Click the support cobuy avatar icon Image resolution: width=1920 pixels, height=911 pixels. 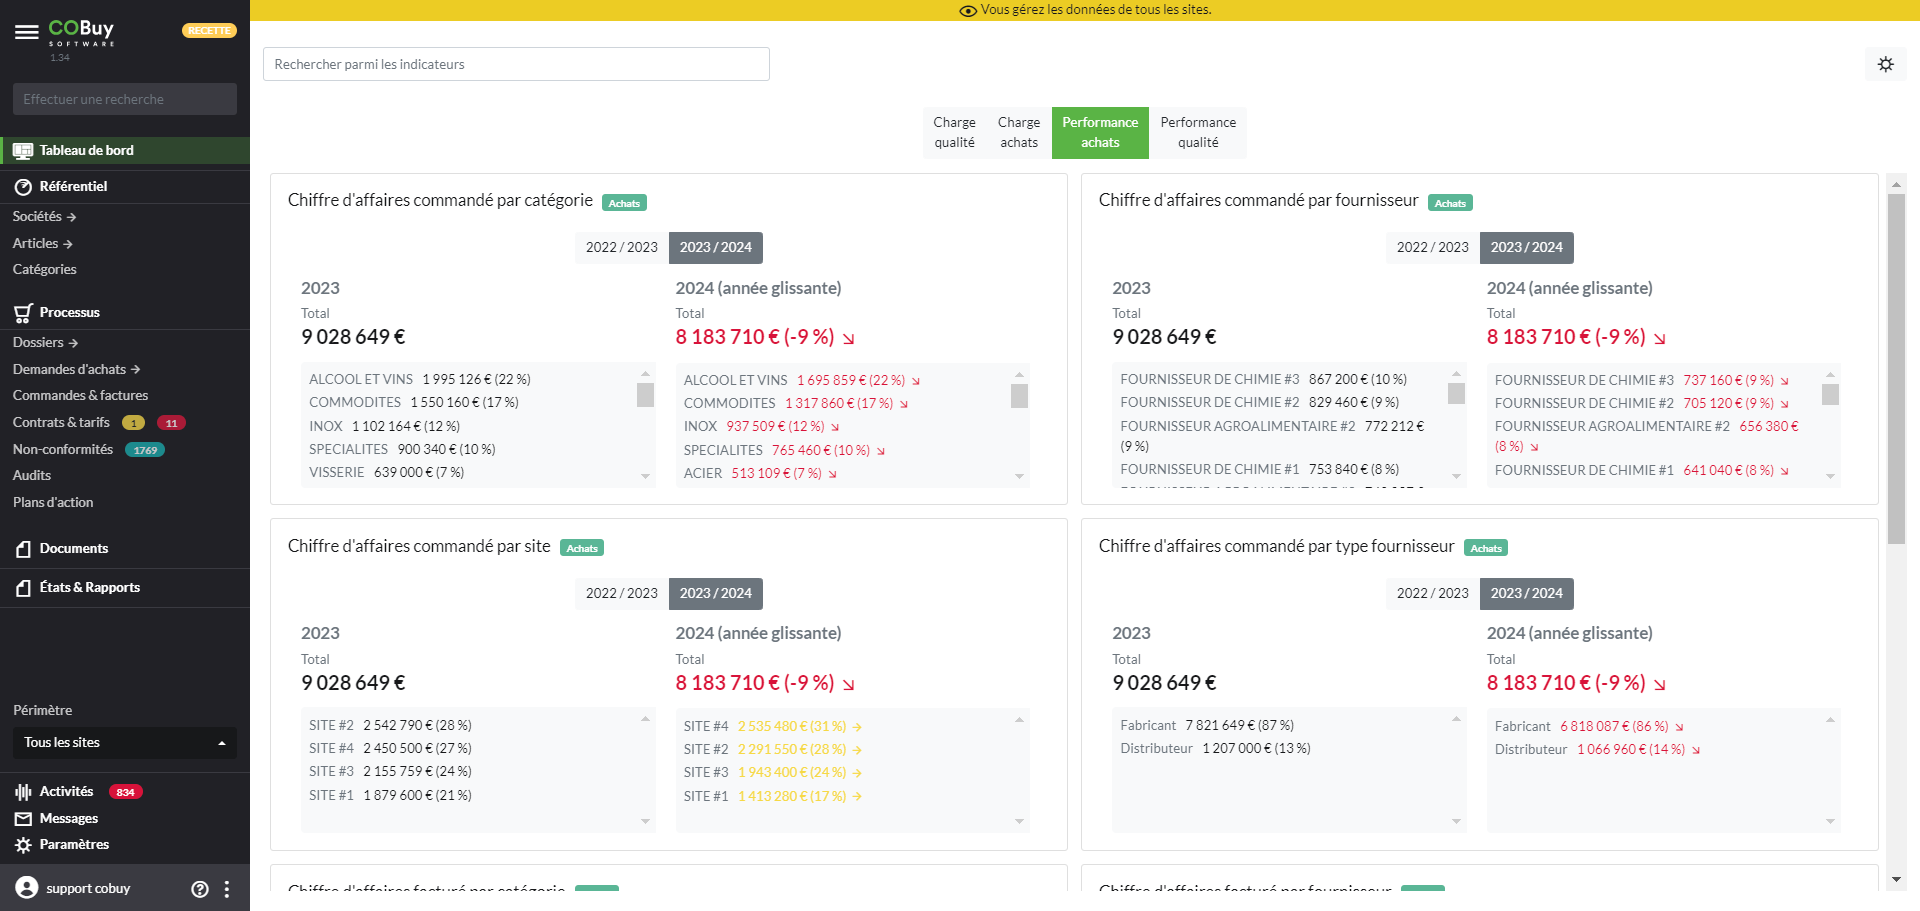point(27,888)
